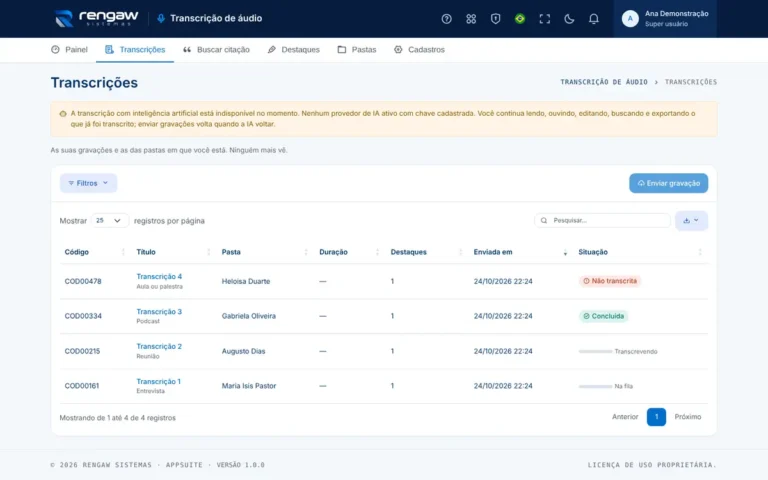Open the Transcrição 1 link
This screenshot has width=768, height=480.
pyautogui.click(x=158, y=382)
